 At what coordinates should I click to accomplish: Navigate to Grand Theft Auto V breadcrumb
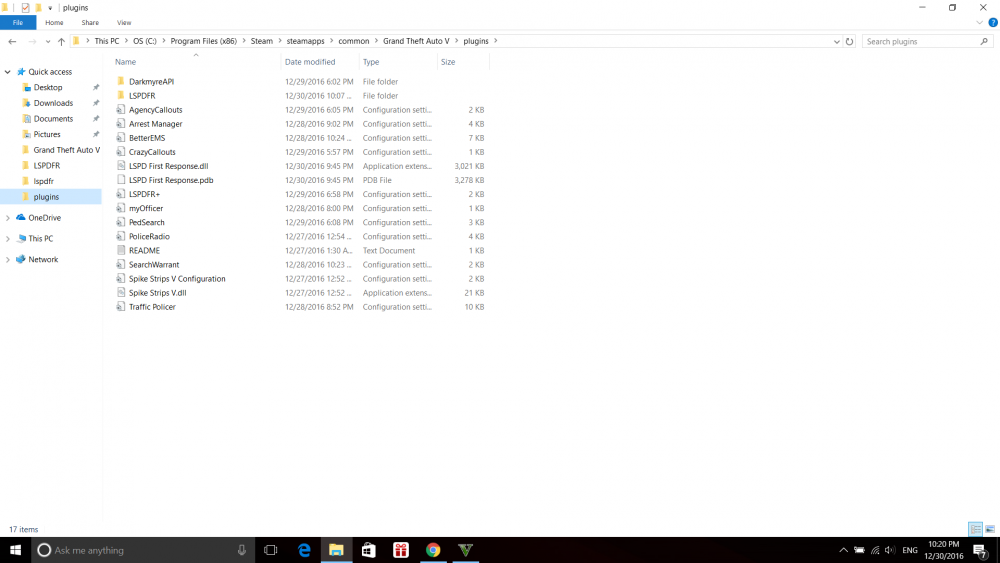(x=416, y=41)
